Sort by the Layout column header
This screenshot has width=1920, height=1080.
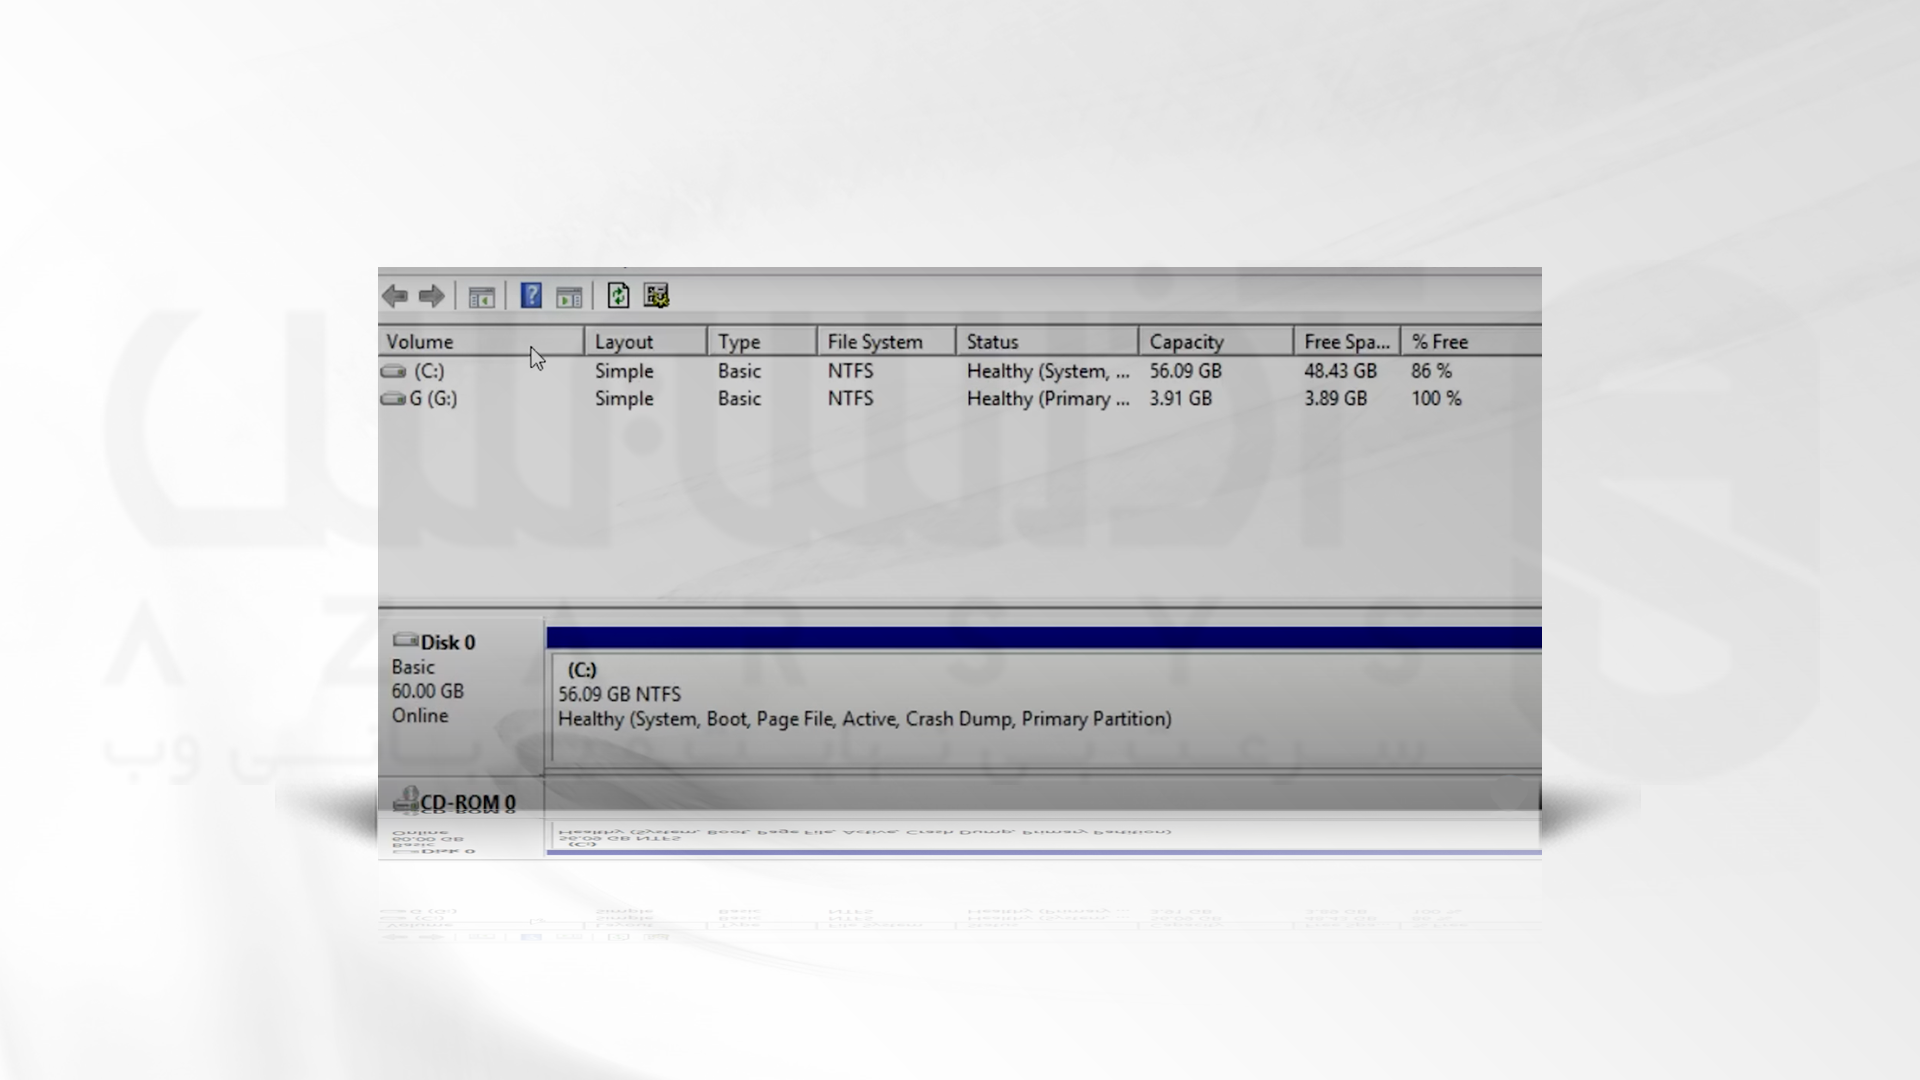(646, 341)
